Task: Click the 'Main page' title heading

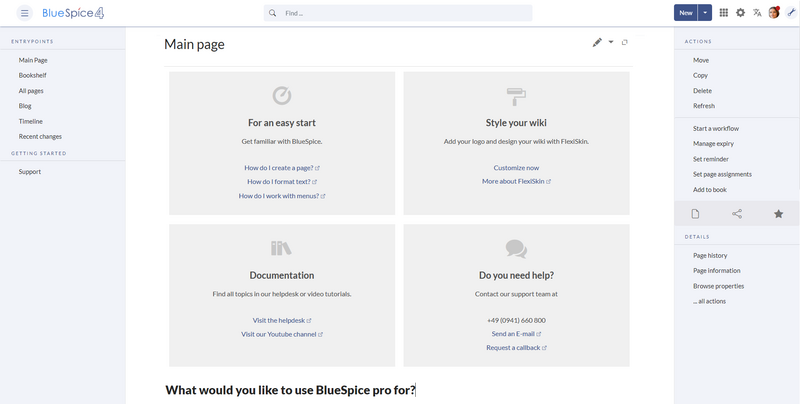Action: coord(194,44)
